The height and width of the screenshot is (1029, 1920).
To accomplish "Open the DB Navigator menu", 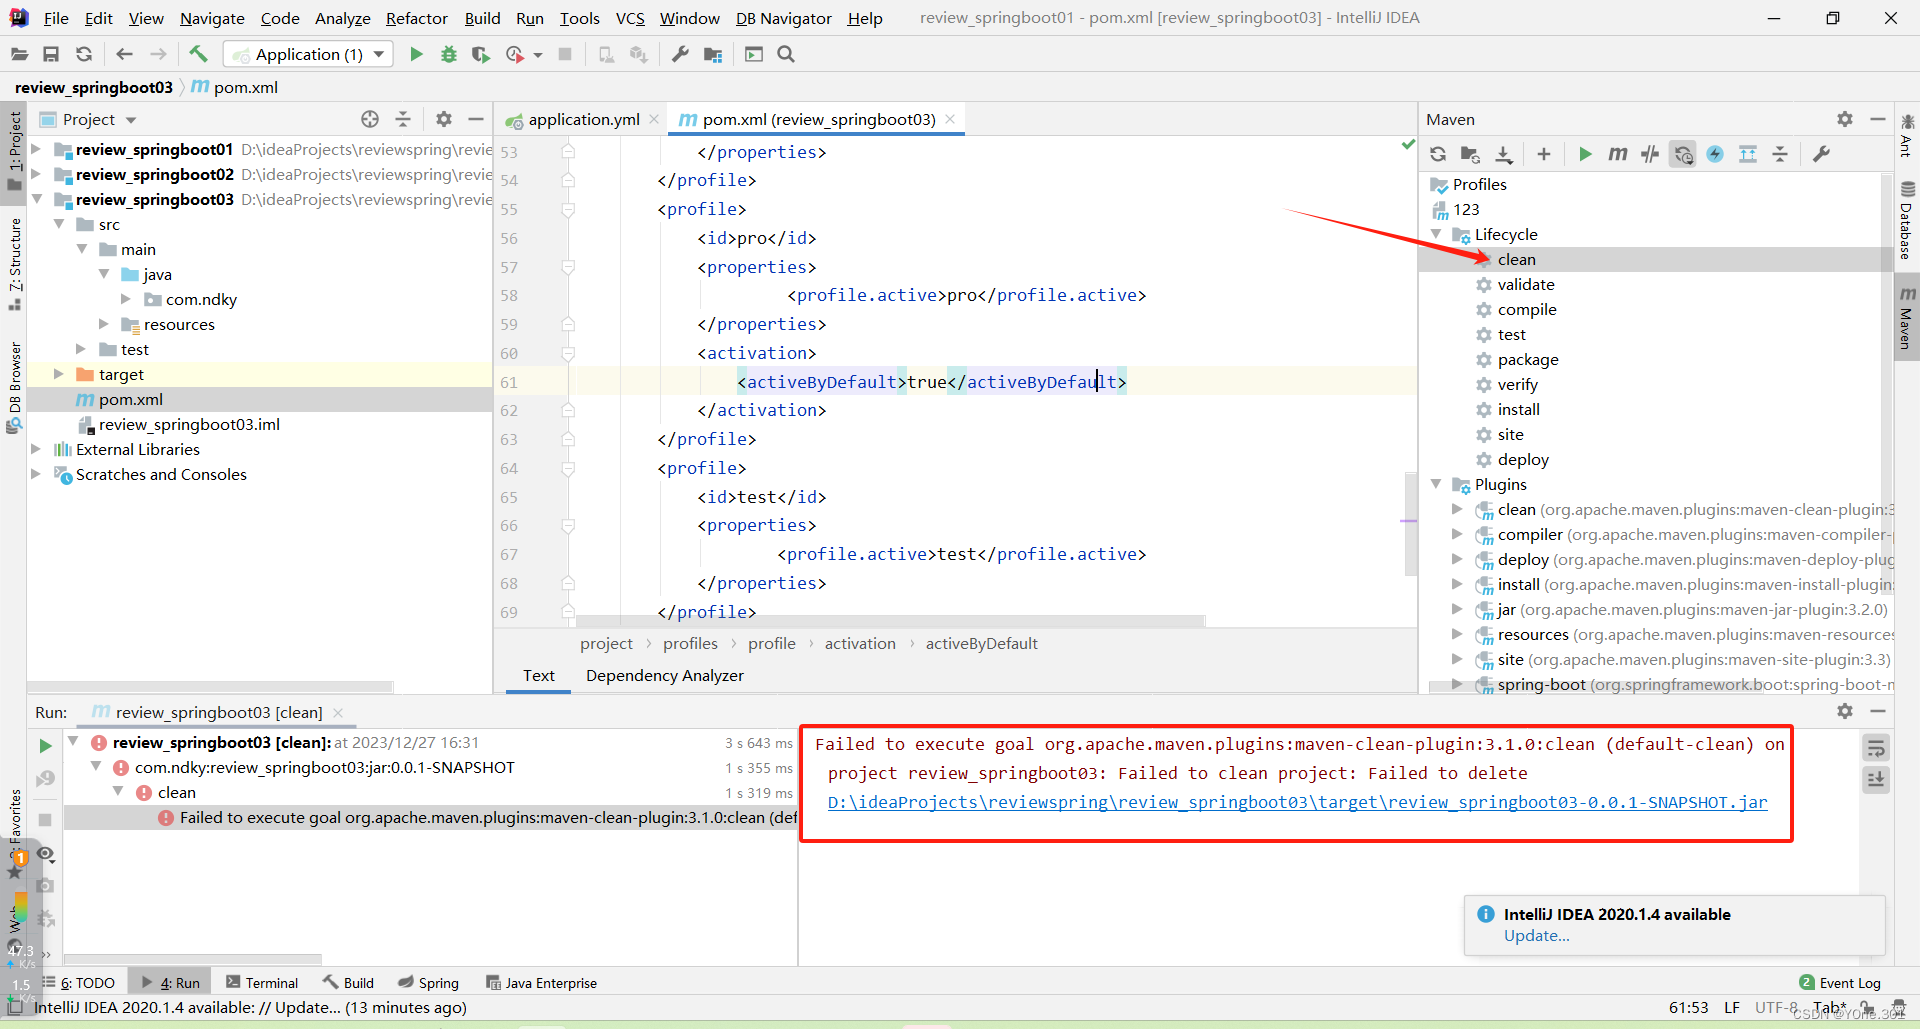I will pos(783,18).
